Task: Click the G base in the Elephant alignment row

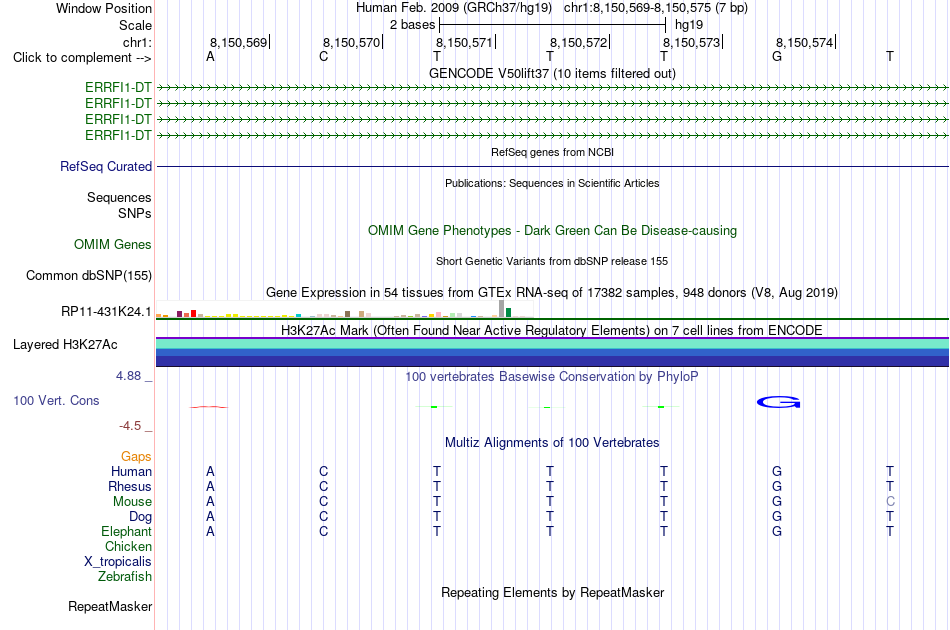Action: (x=777, y=531)
